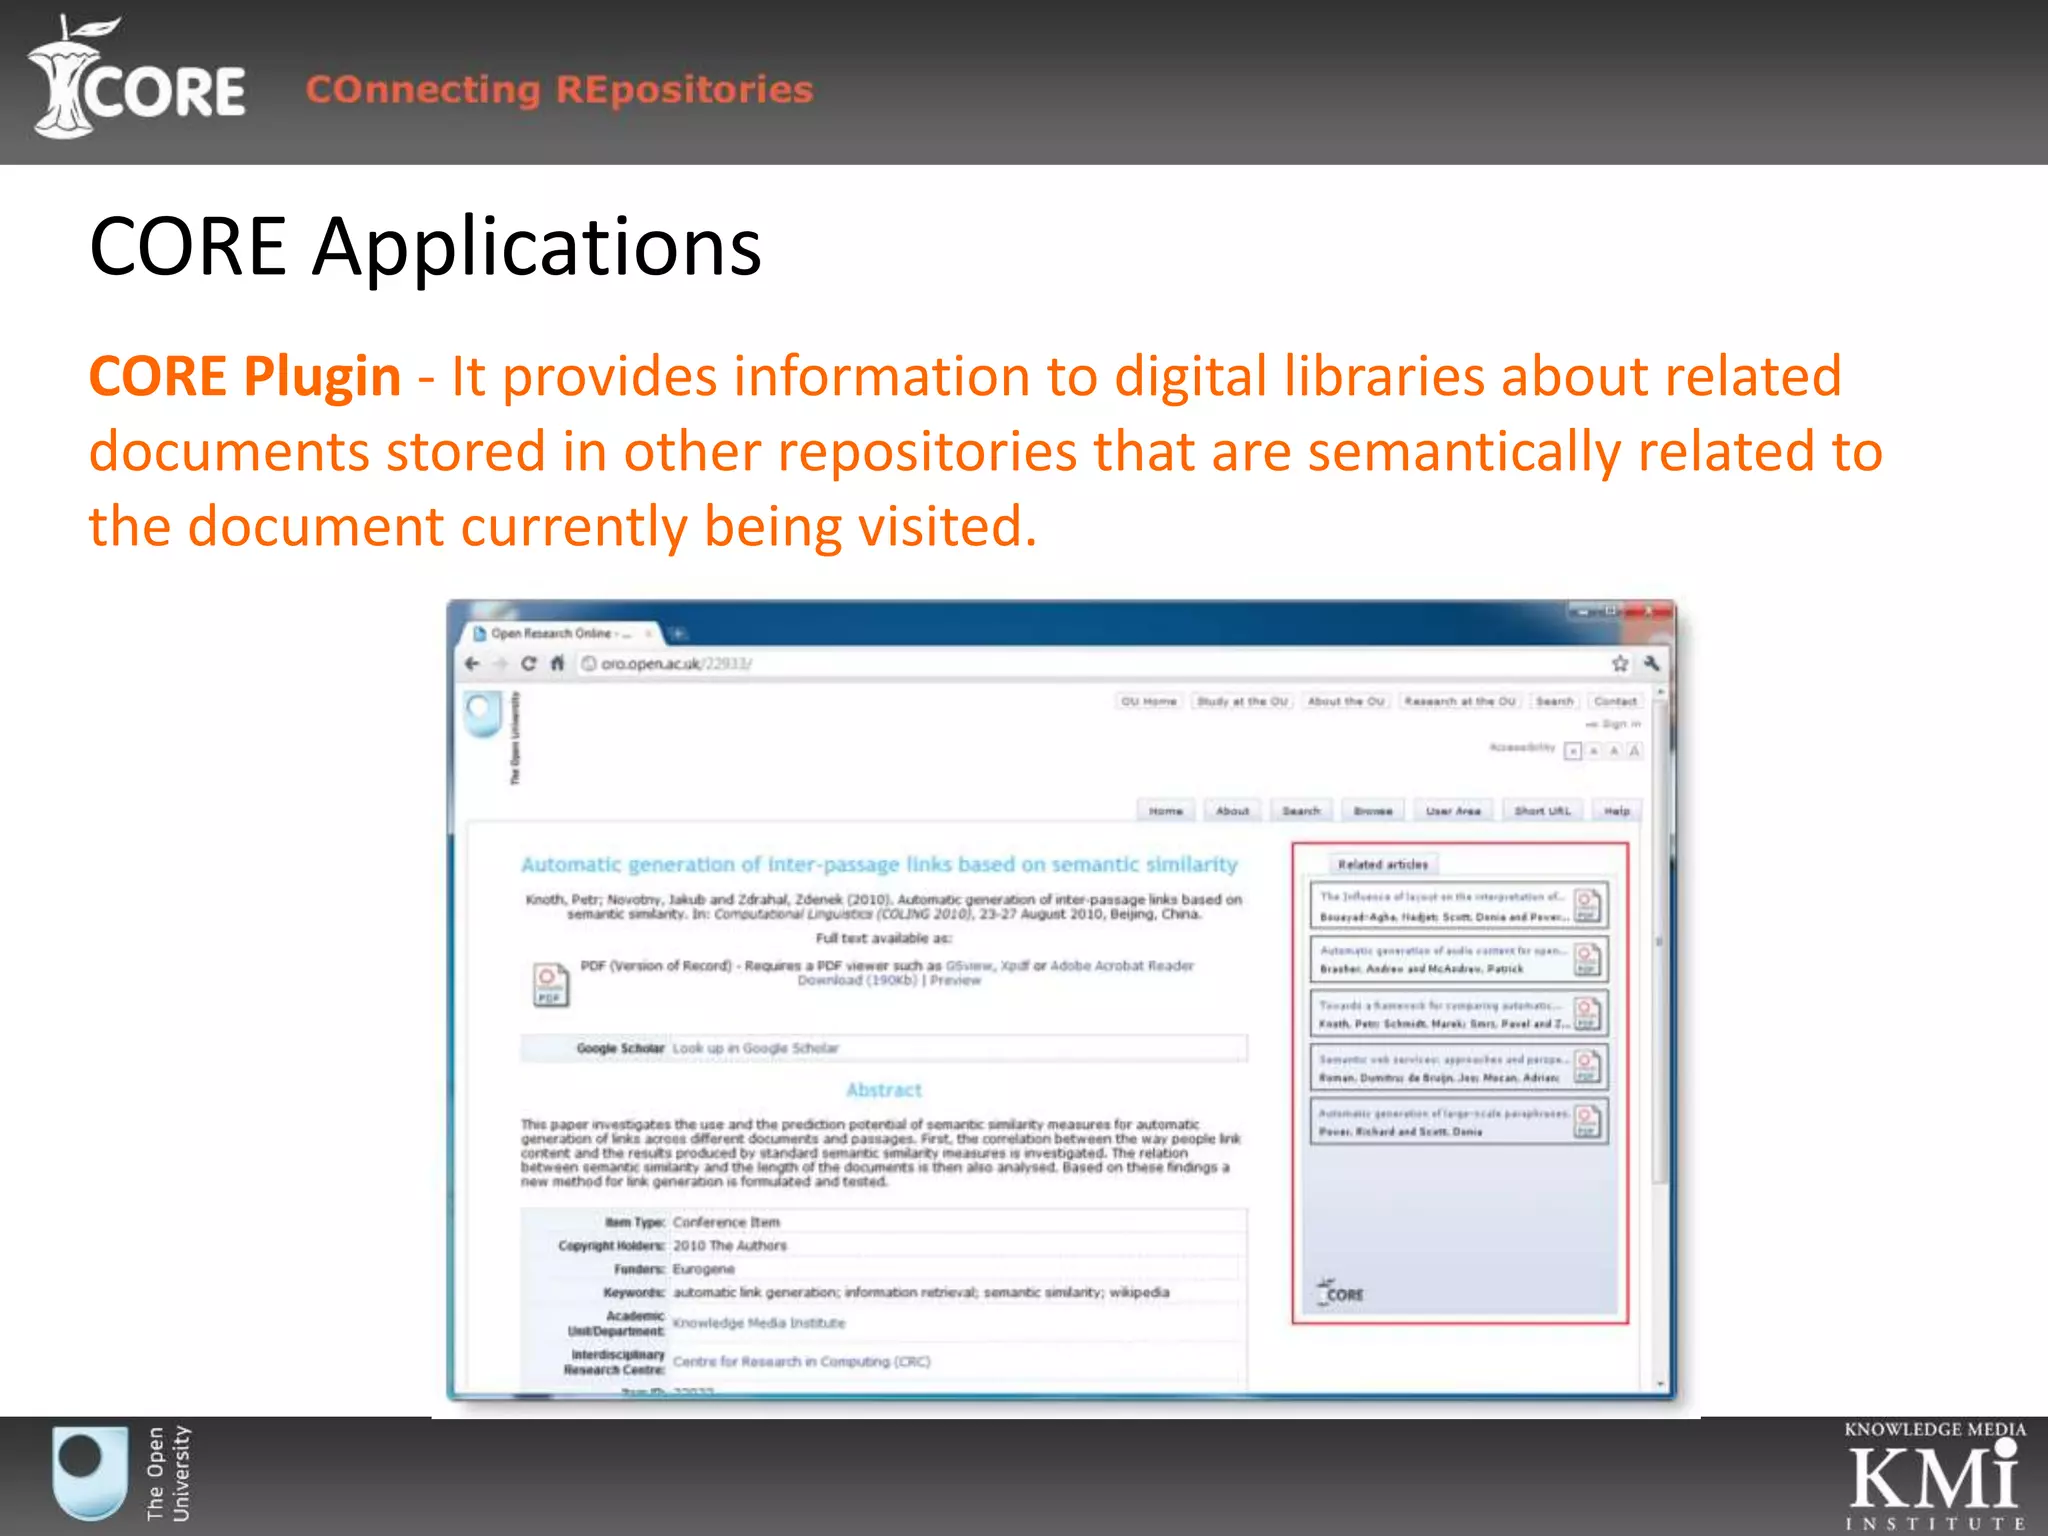This screenshot has height=1536, width=2048.
Task: Select the Browse navigation tab
Action: click(1373, 811)
